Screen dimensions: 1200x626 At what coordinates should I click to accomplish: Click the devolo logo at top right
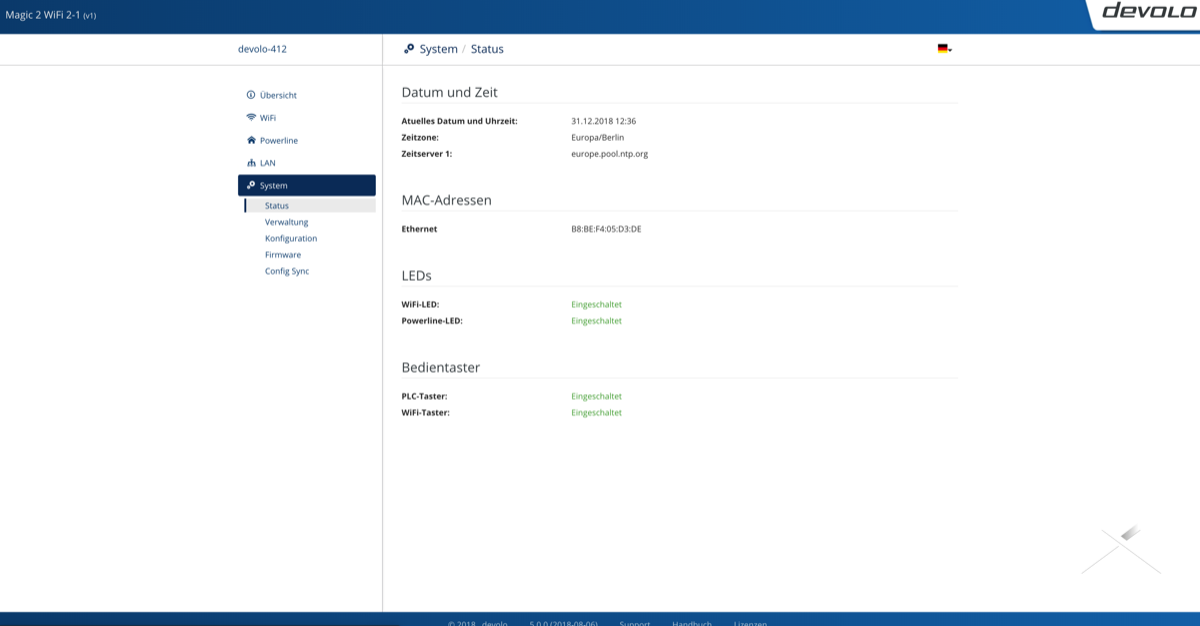click(1144, 11)
